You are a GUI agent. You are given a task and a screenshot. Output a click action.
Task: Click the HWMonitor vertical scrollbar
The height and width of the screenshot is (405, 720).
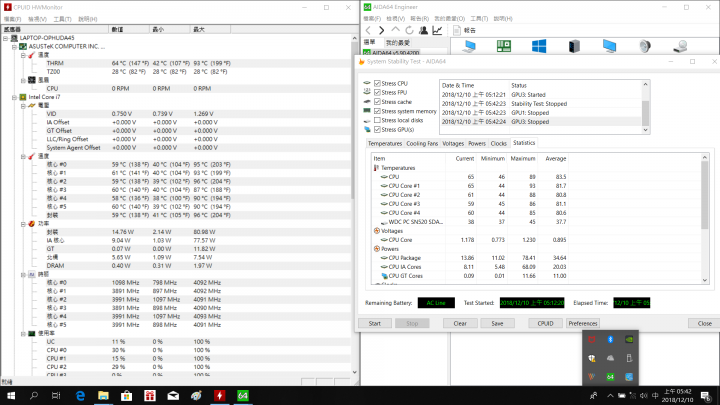tap(354, 204)
